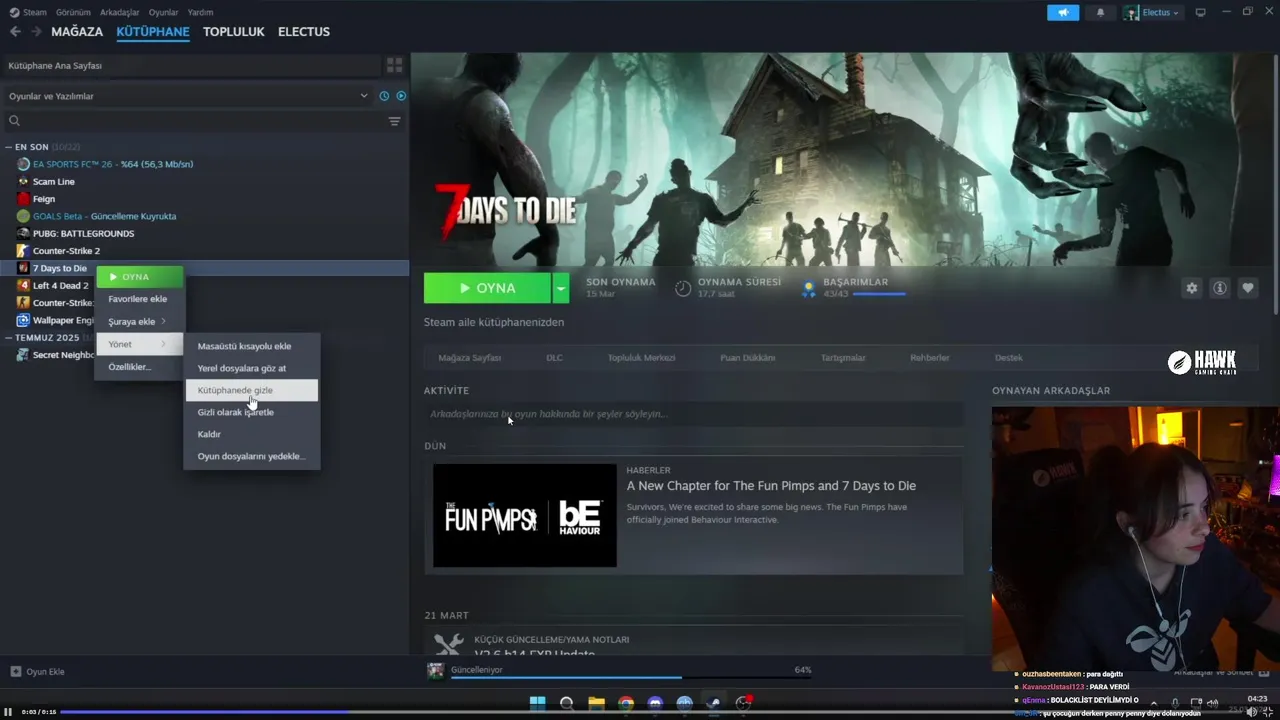Open advanced filter options icon in search bar
1280x720 pixels.
(x=394, y=121)
